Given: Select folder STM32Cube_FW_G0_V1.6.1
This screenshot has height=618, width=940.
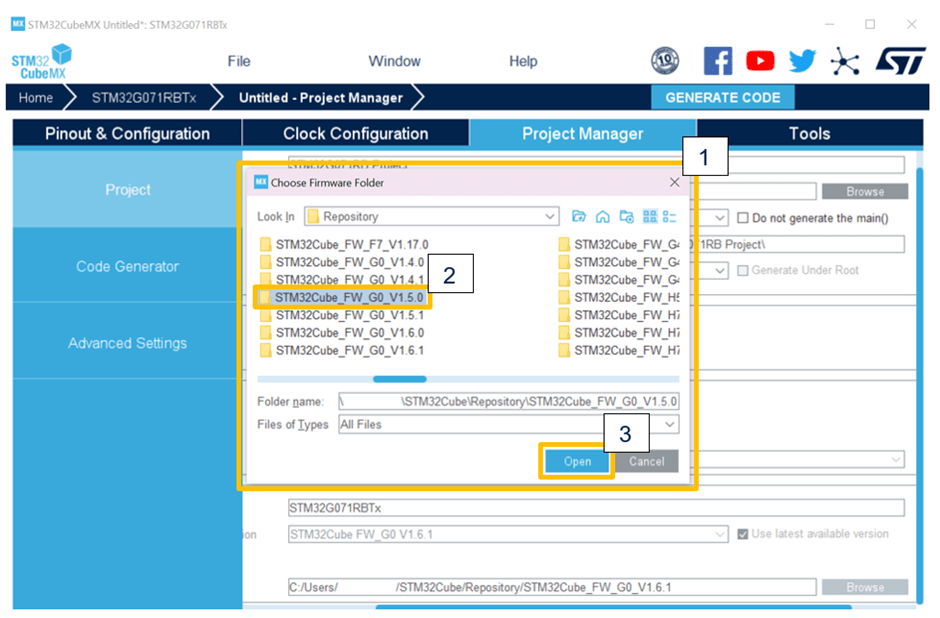Looking at the screenshot, I should click(342, 350).
